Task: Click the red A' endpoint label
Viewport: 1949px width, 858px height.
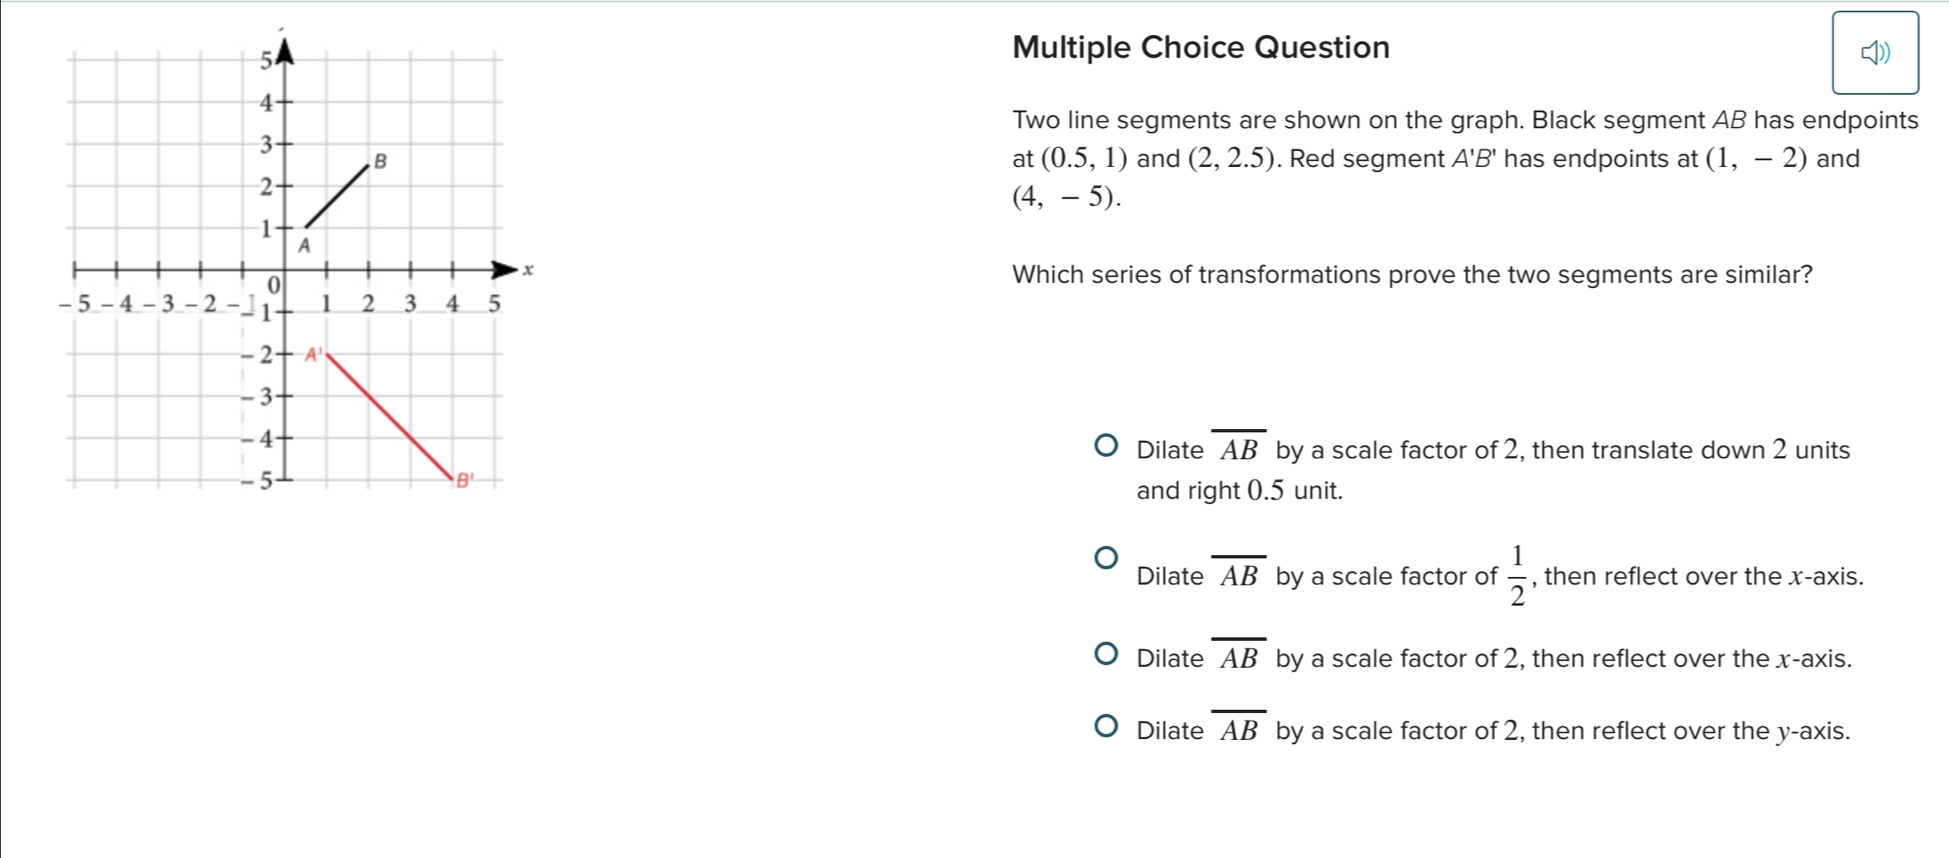Action: [313, 353]
